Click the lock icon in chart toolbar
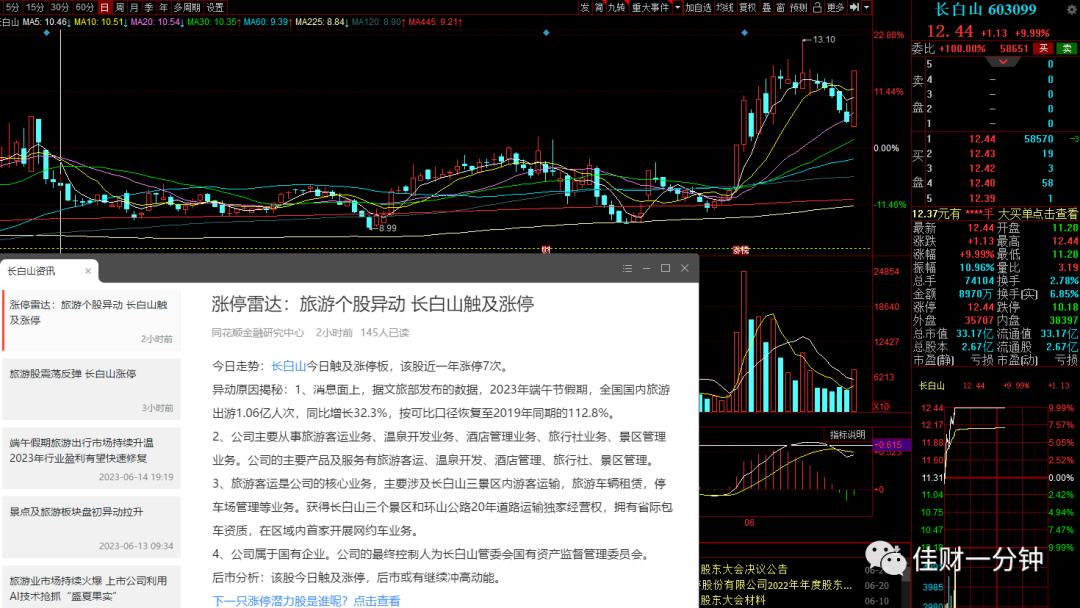1080x608 pixels. click(817, 7)
